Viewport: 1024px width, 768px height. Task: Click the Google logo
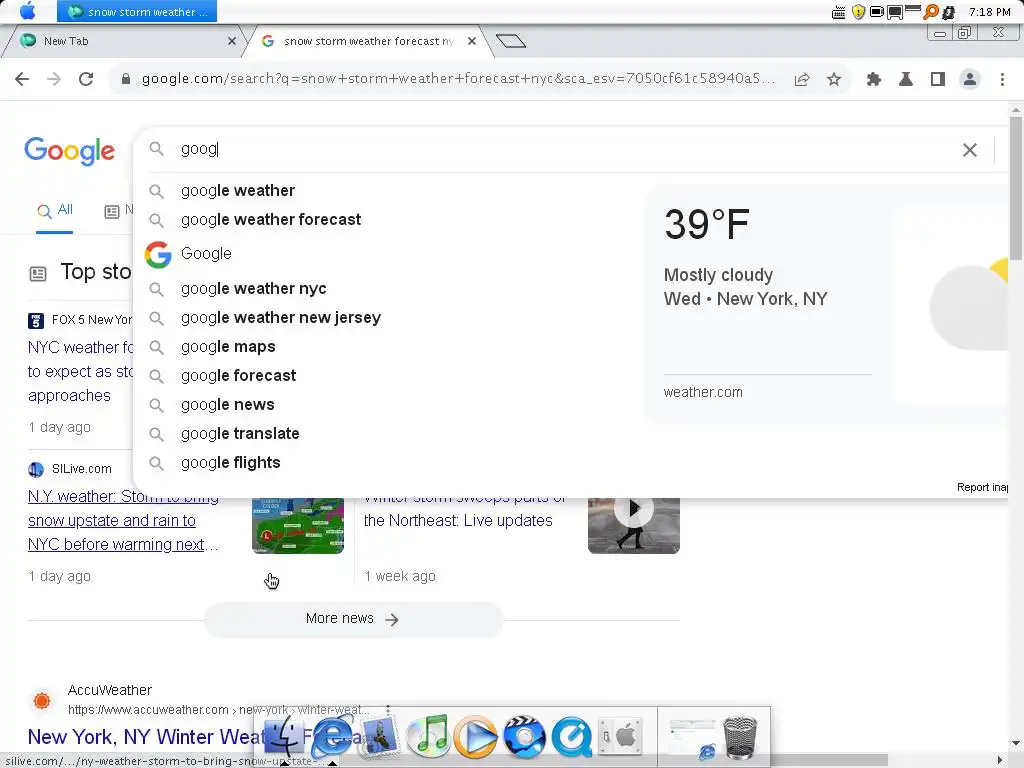pos(69,151)
